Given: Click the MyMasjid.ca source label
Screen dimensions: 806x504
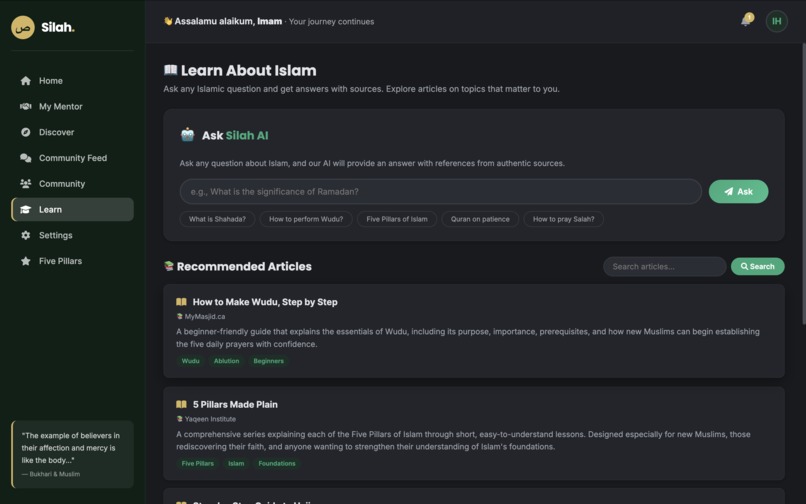Looking at the screenshot, I should tap(205, 316).
